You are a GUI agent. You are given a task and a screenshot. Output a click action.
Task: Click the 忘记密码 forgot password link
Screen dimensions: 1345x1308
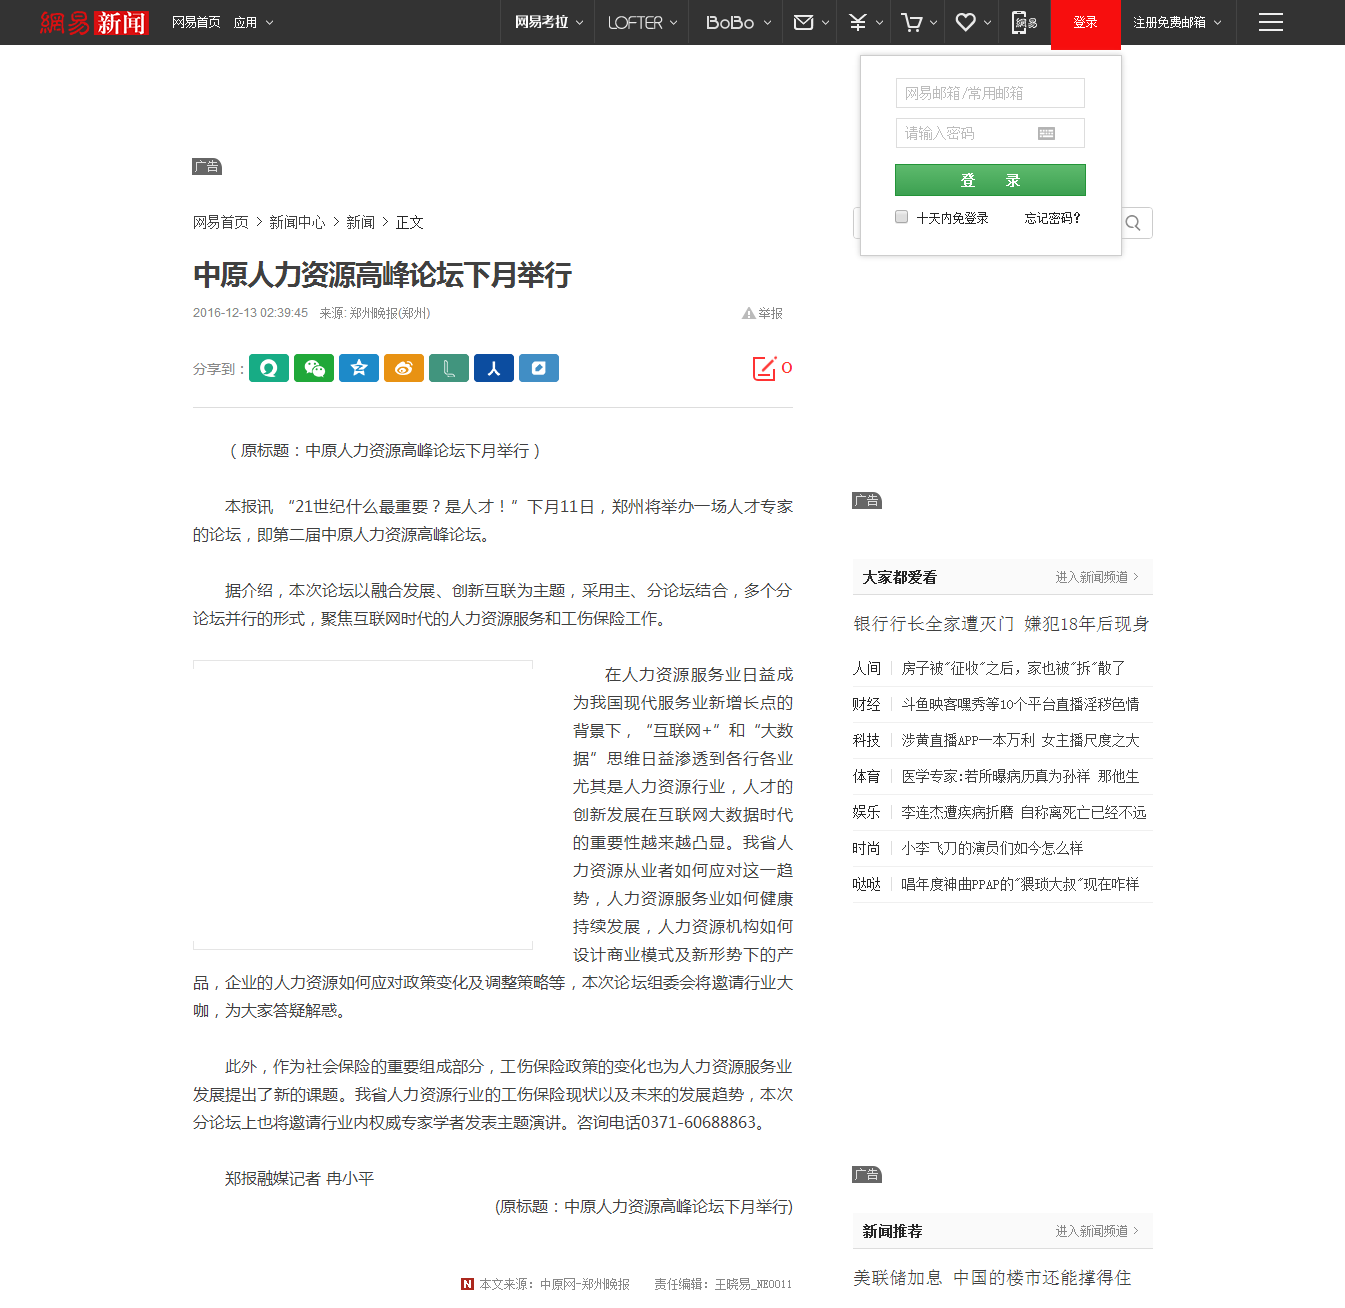pos(1052,218)
